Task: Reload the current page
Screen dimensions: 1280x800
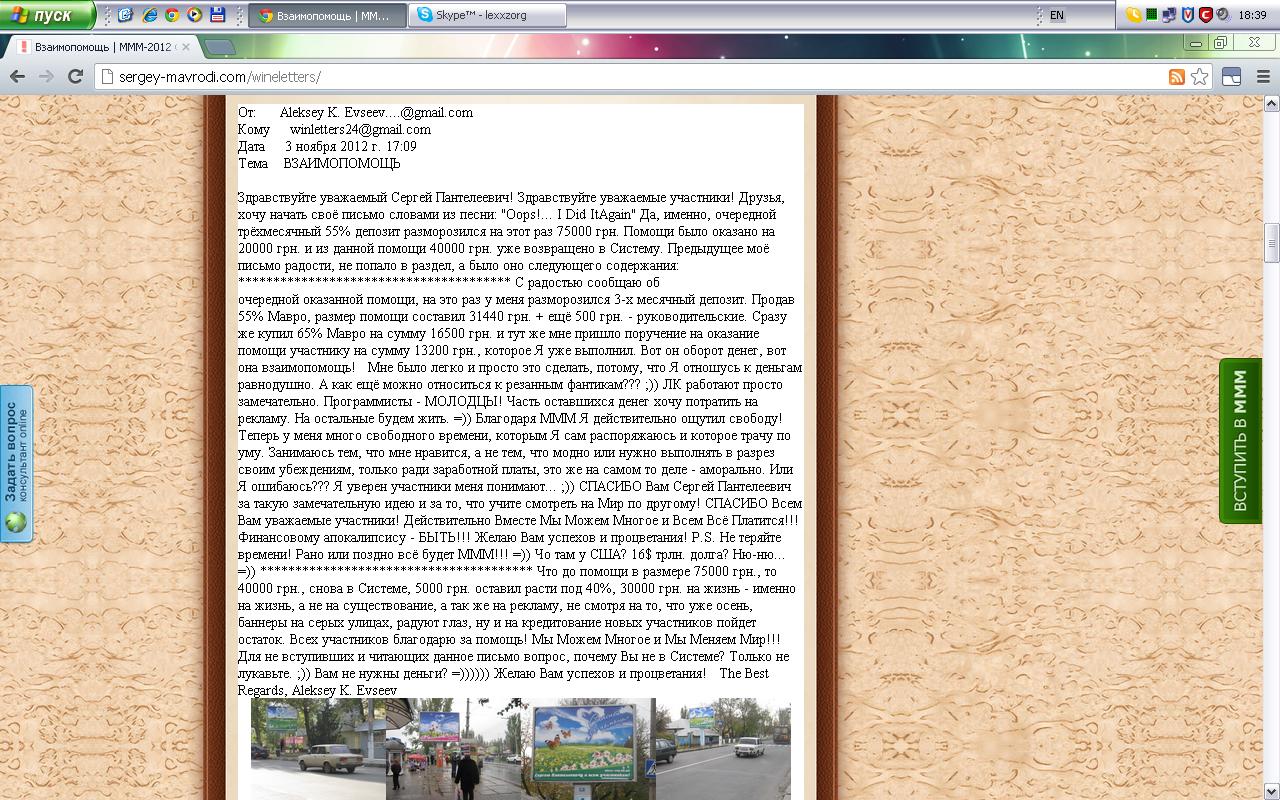Action: point(75,76)
